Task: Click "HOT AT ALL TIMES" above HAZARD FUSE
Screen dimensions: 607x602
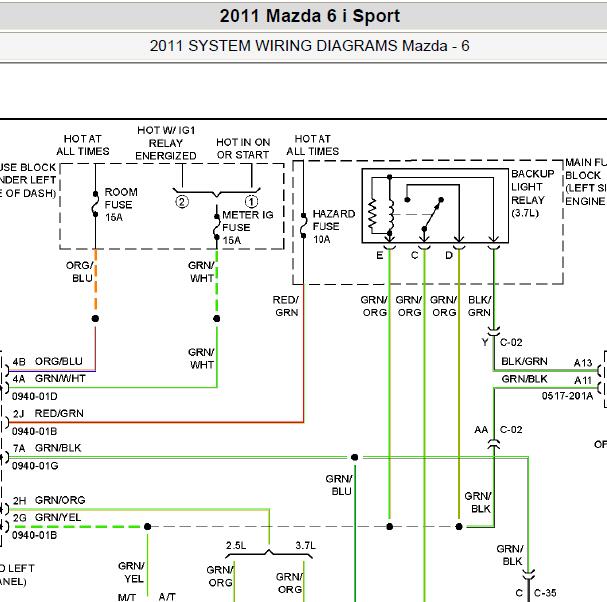Action: pos(313,145)
